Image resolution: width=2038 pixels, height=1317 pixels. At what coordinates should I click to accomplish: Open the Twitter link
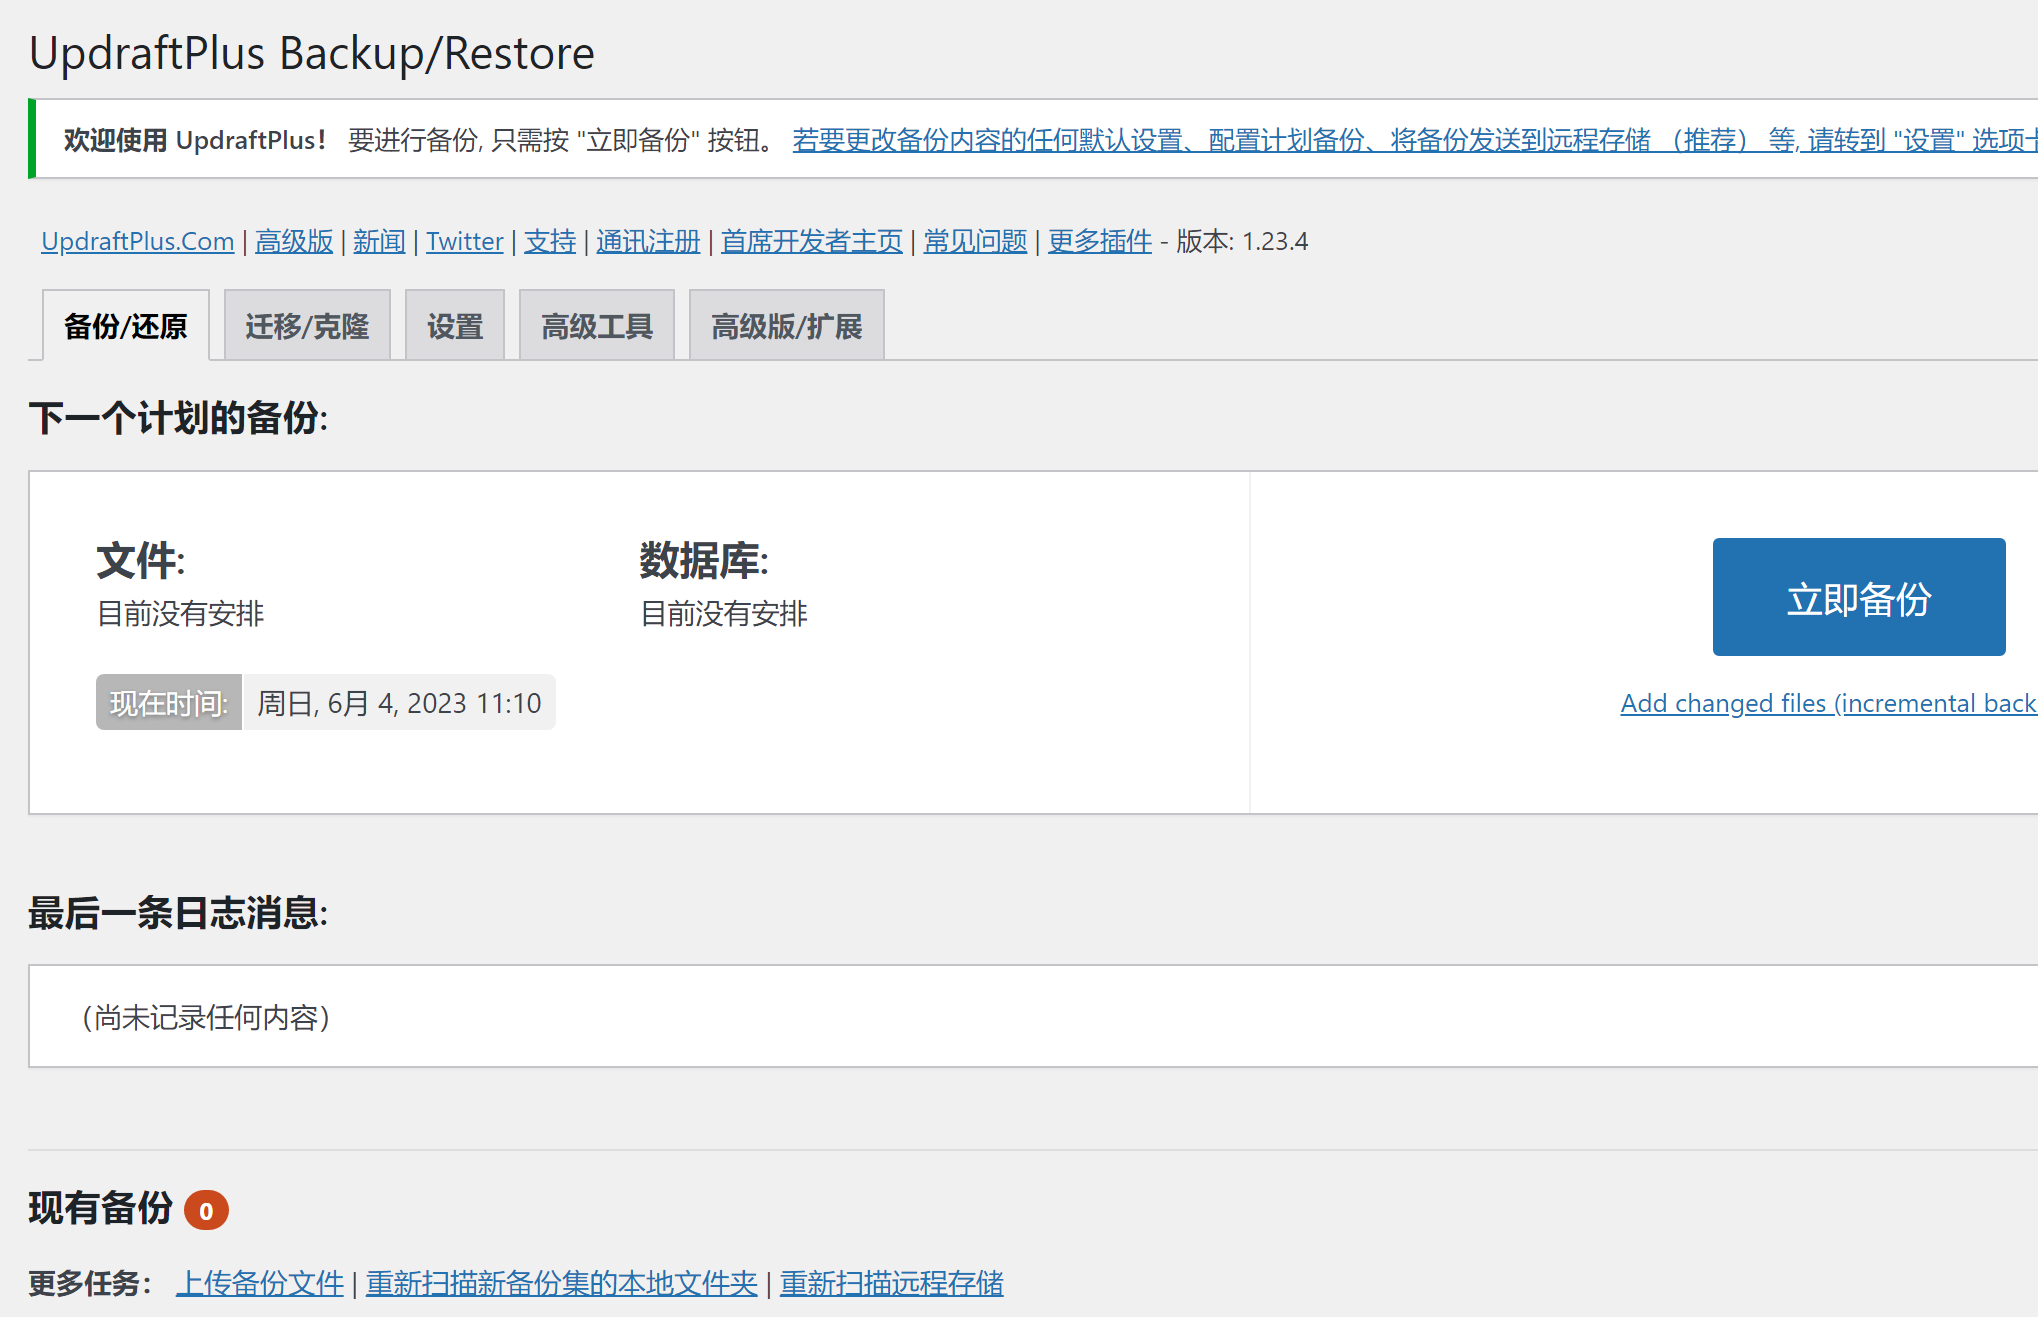pyautogui.click(x=465, y=241)
